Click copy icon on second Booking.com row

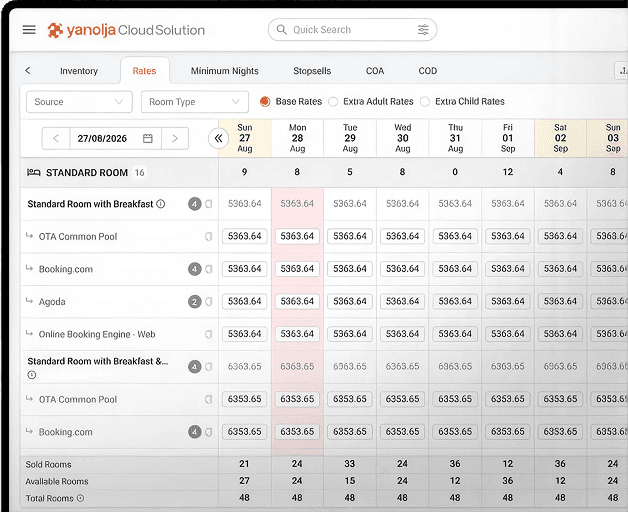point(209,432)
